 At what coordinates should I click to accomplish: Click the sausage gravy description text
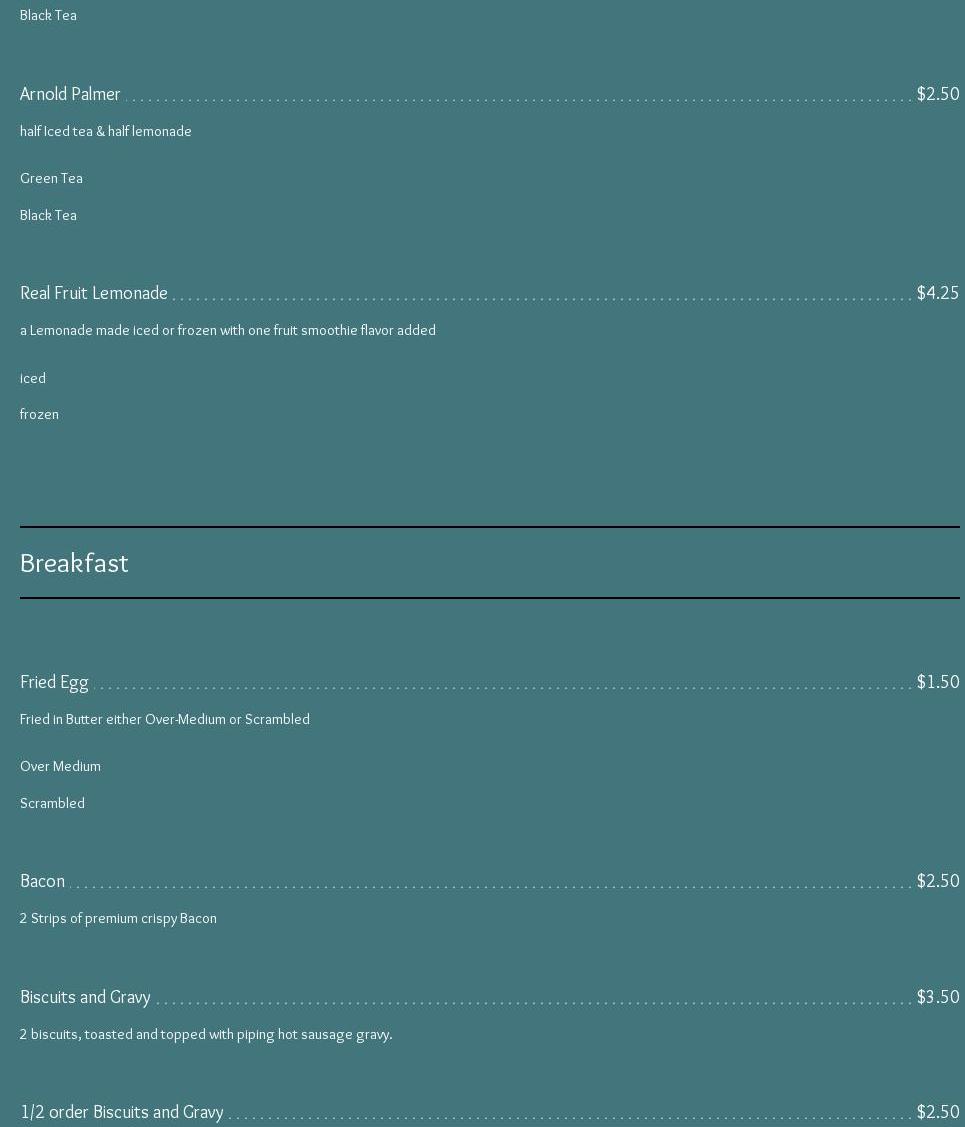[x=205, y=1034]
